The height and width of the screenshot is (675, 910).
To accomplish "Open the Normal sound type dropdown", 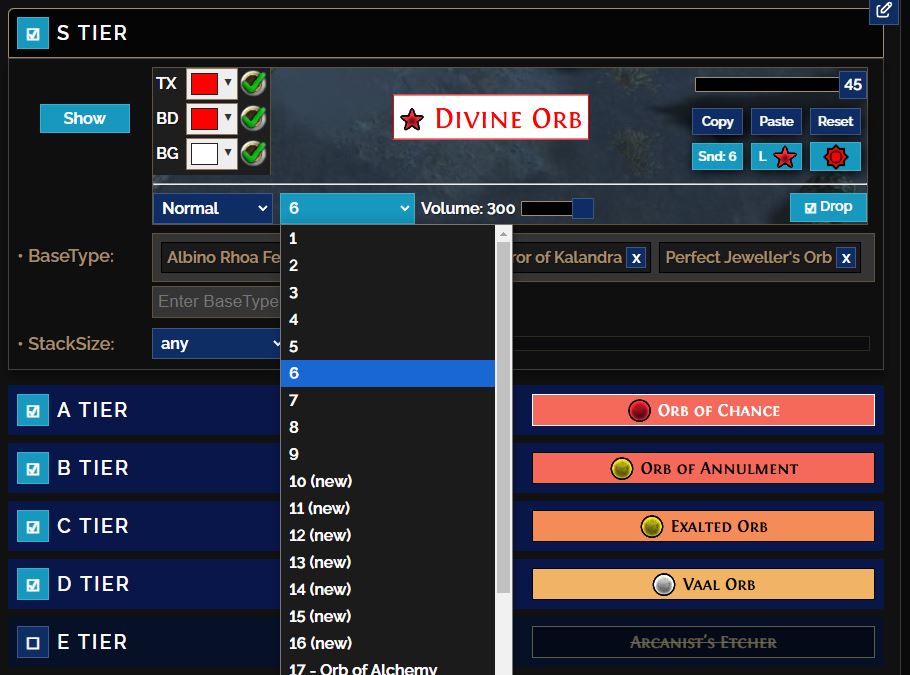I will (213, 208).
